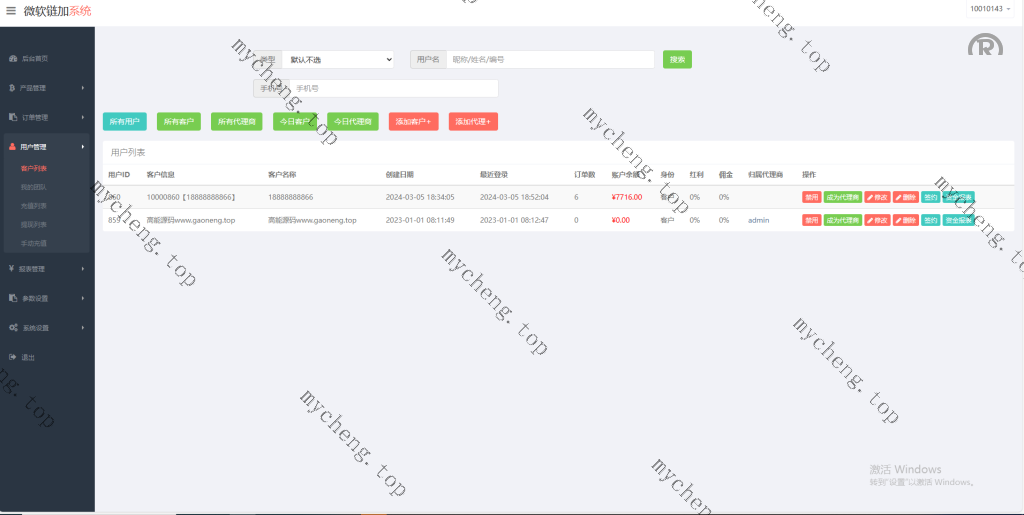Click the admin link in 归属代理商 column
This screenshot has height=515, width=1024.
[x=758, y=220]
